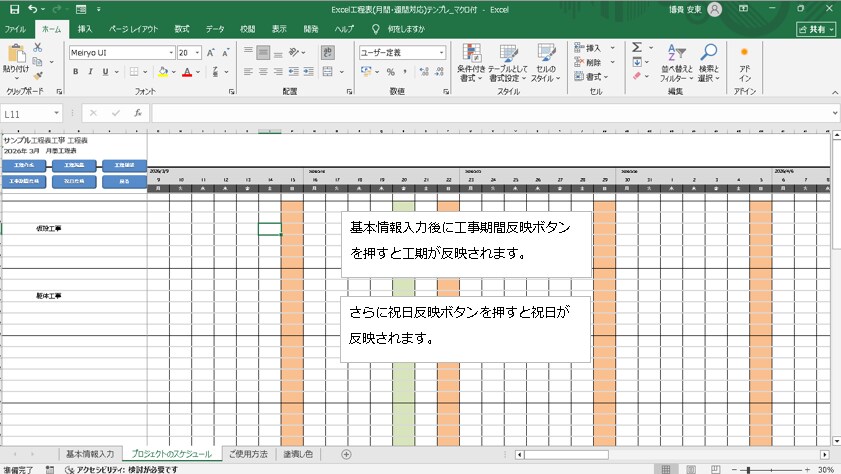
Task: Toggle Wrap Text button
Action: (x=328, y=52)
